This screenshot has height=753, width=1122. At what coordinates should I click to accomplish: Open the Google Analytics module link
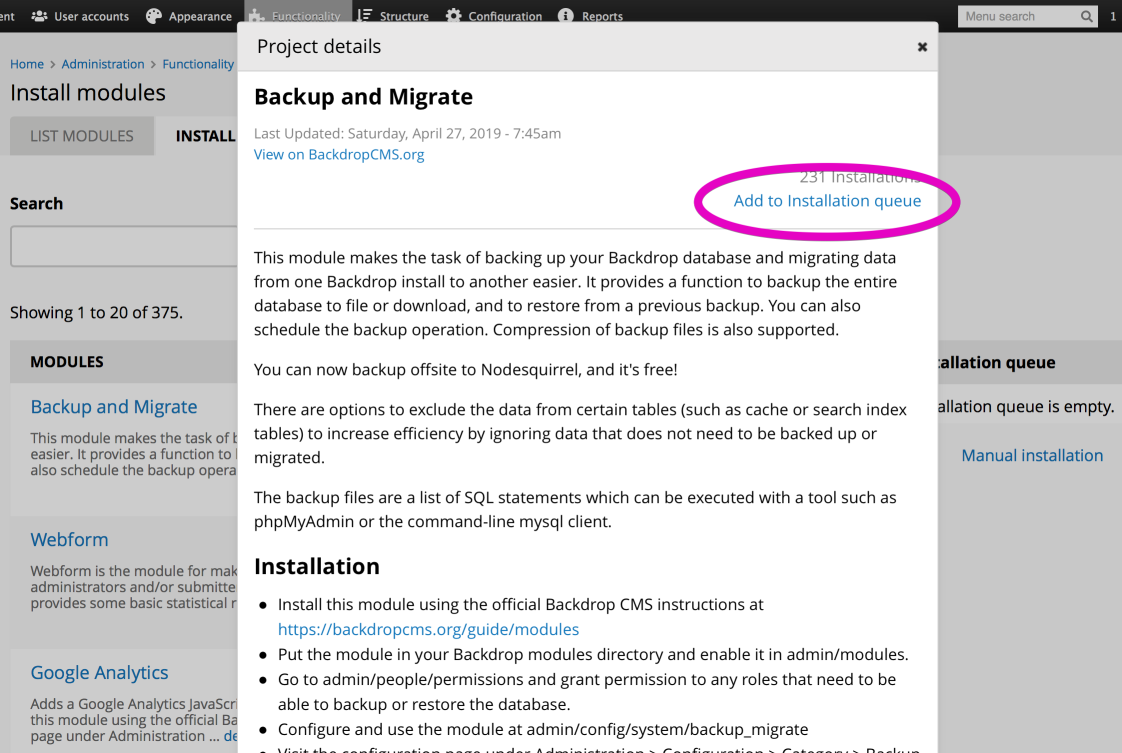tap(99, 673)
